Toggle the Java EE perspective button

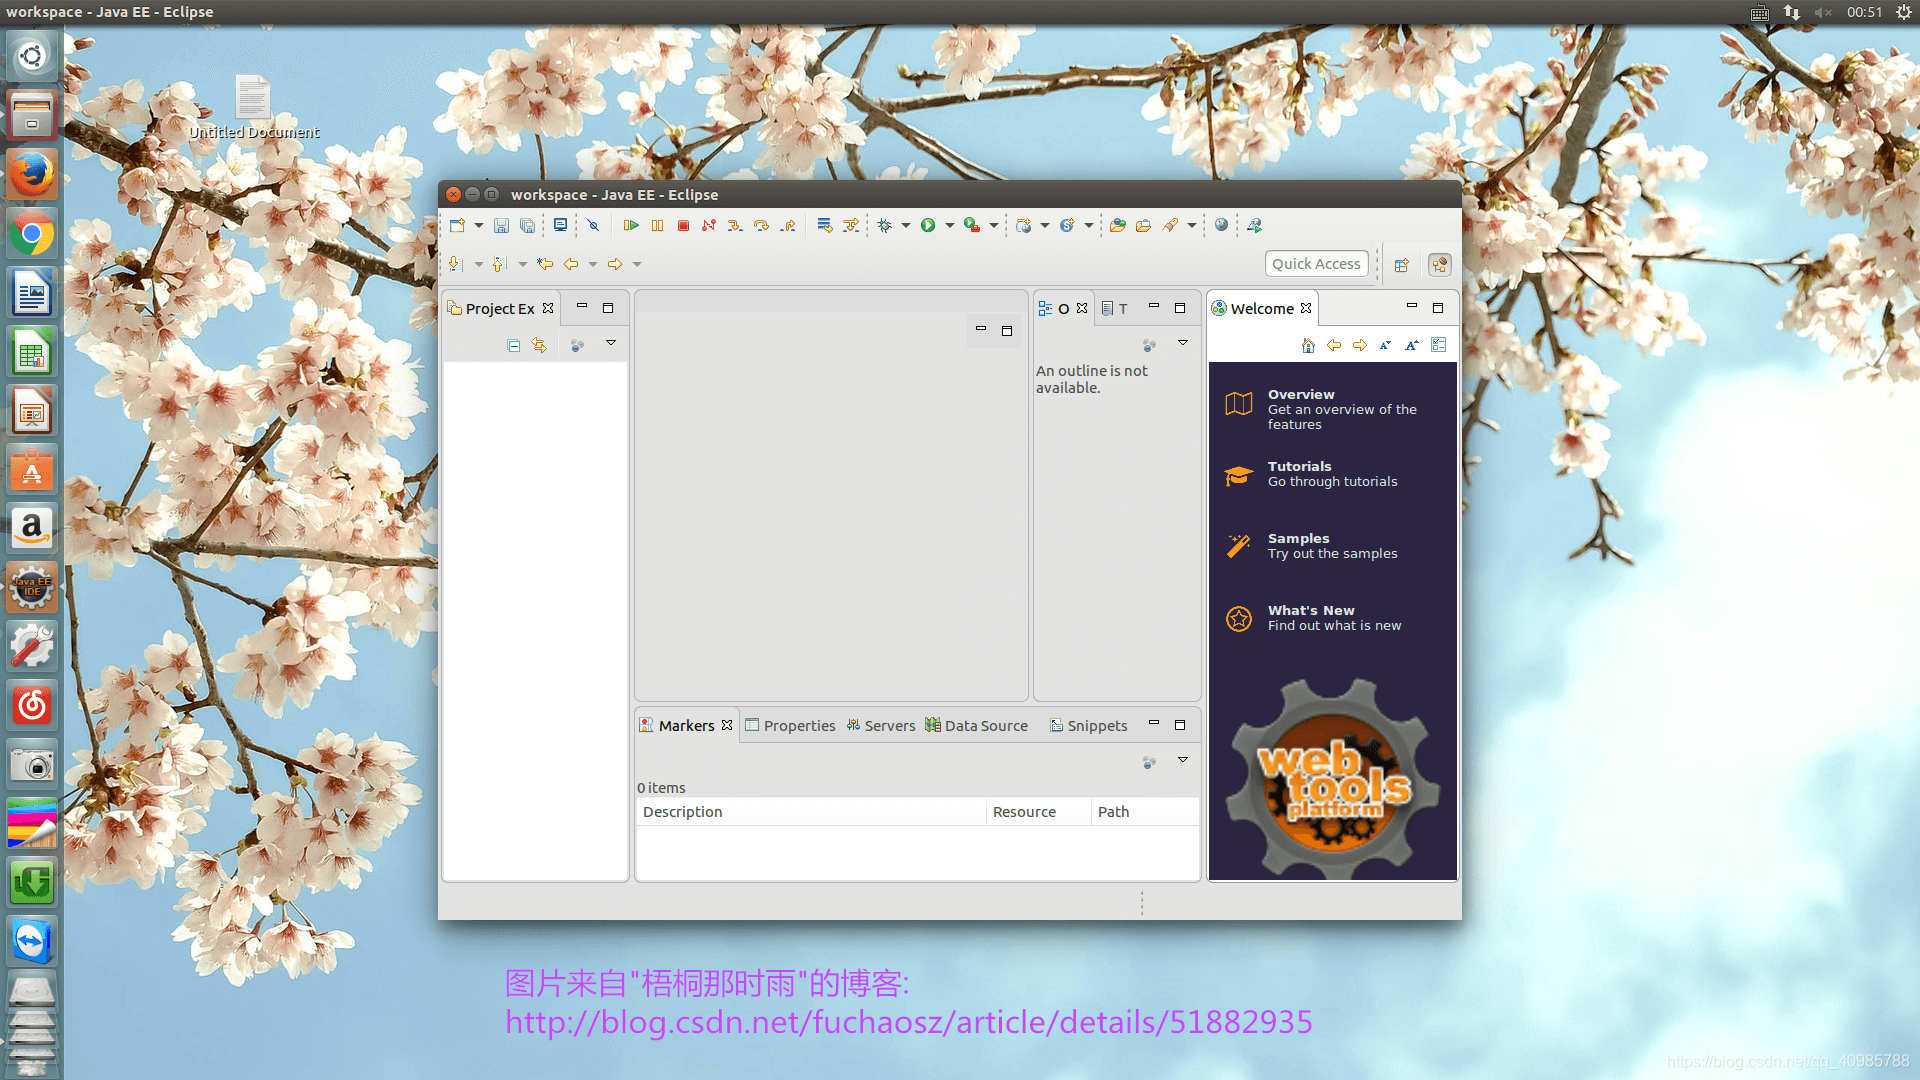coord(1439,264)
